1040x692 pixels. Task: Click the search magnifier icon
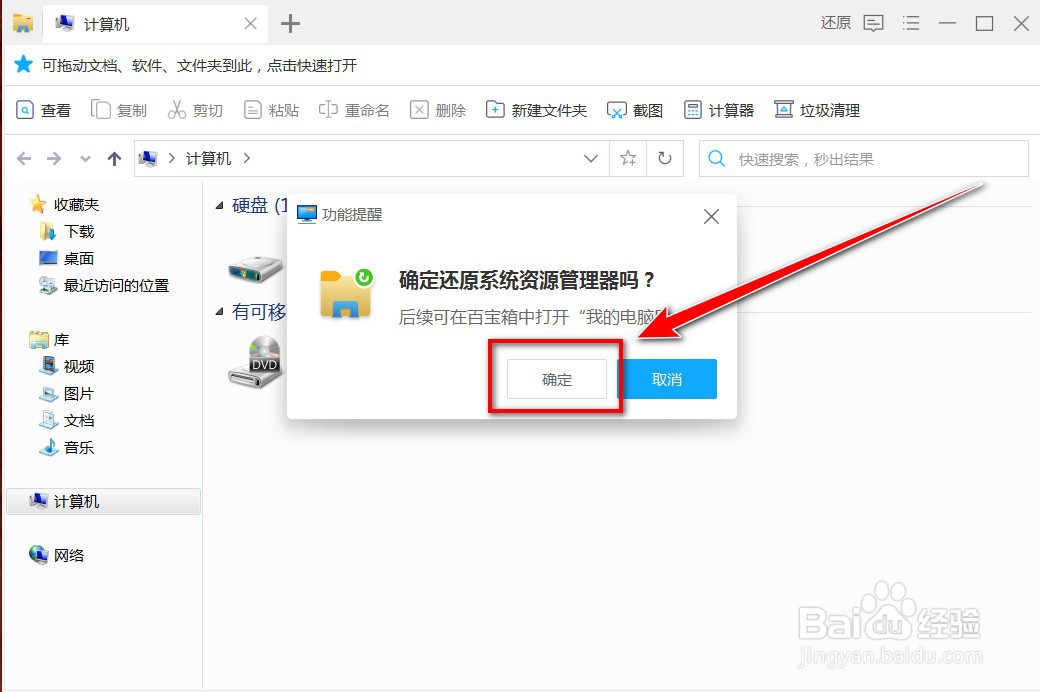(x=716, y=159)
